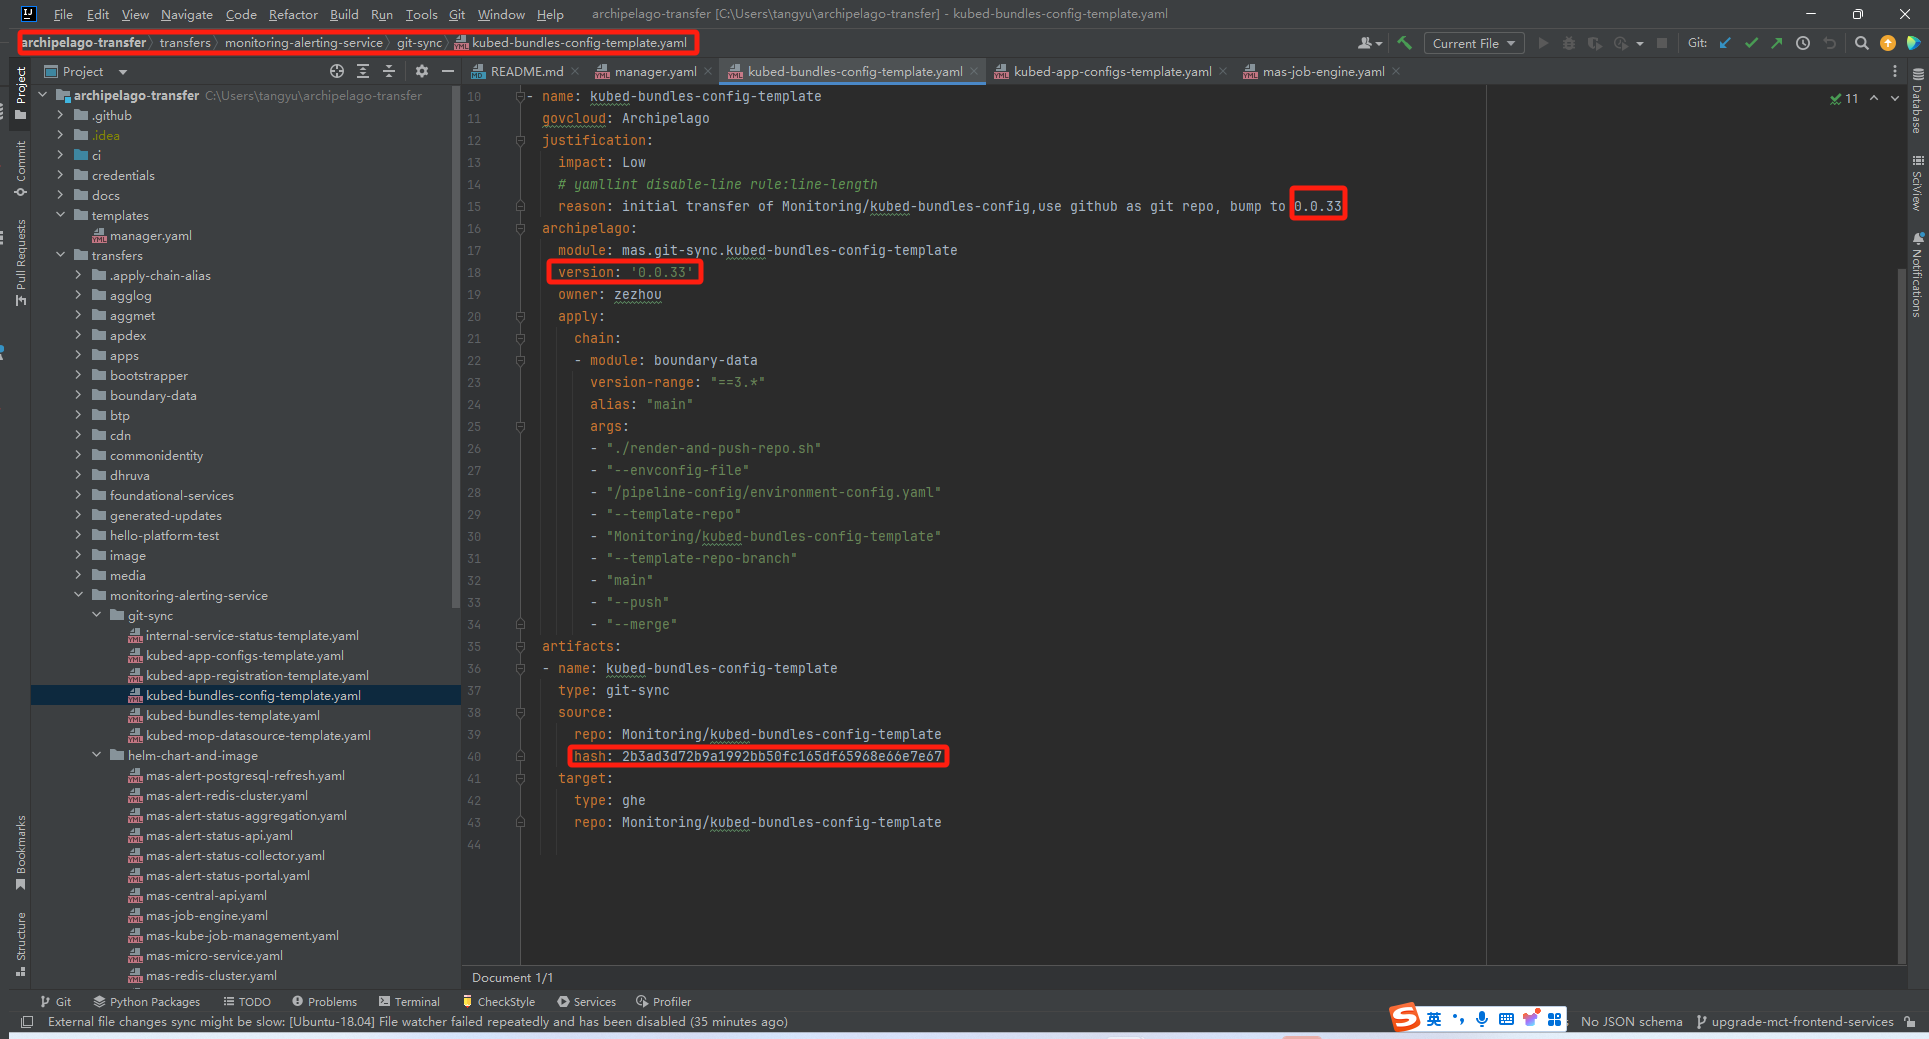This screenshot has height=1039, width=1929.
Task: Open the Python Packages tool window
Action: click(x=147, y=1001)
